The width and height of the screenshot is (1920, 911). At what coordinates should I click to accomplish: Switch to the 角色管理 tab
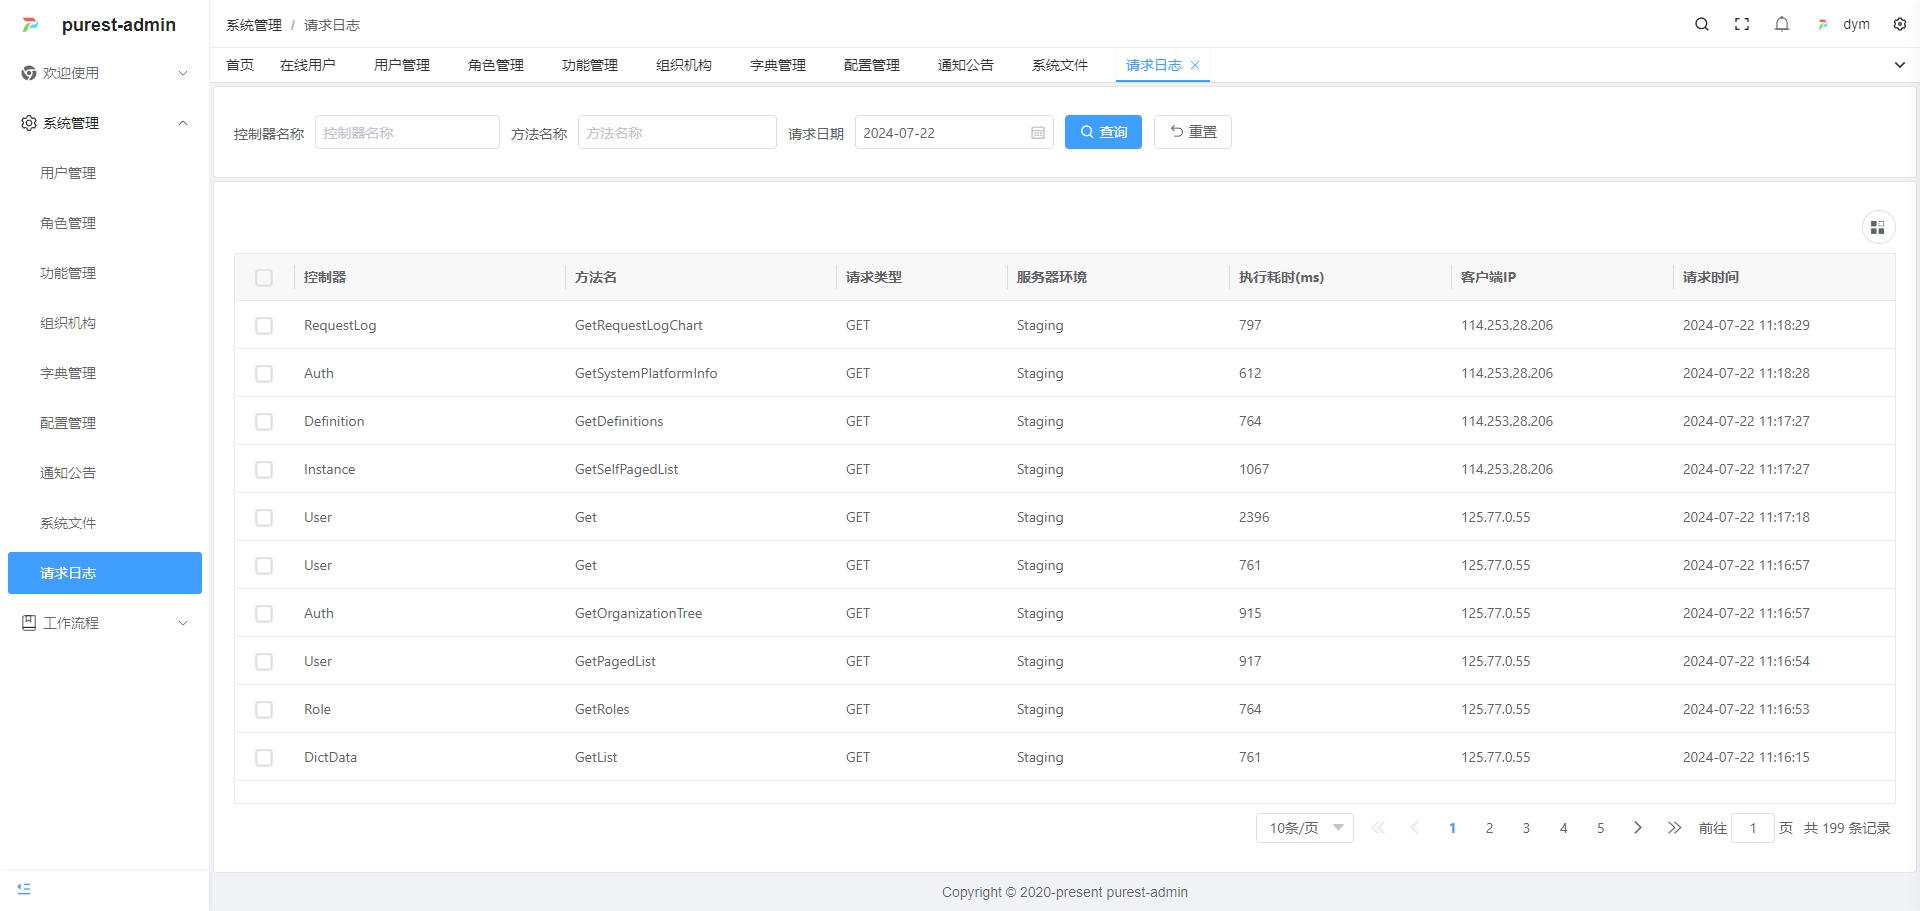[x=496, y=65]
